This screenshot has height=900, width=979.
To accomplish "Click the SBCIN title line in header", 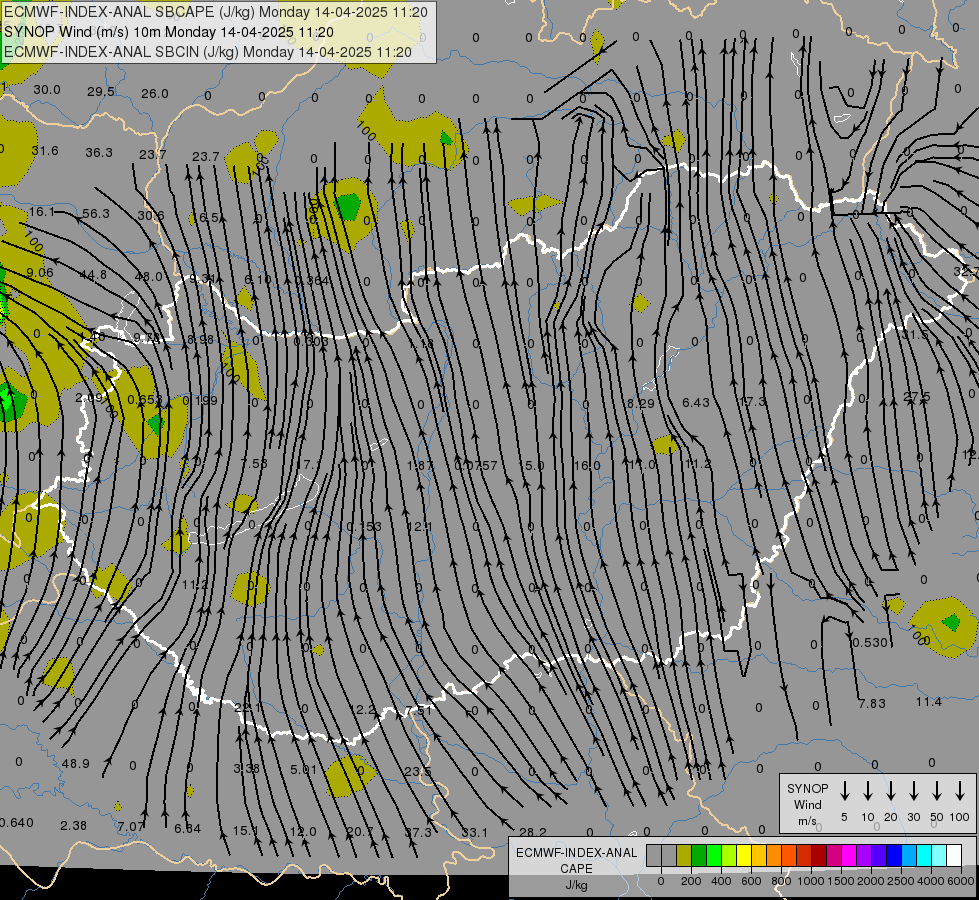I will coord(208,52).
